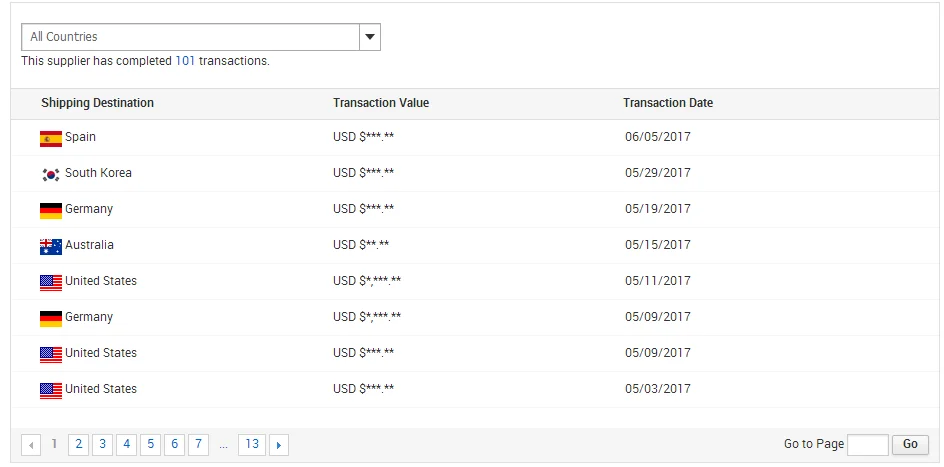Click the United States flag dated 05/11/2017
This screenshot has height=467, width=944.
50,282
